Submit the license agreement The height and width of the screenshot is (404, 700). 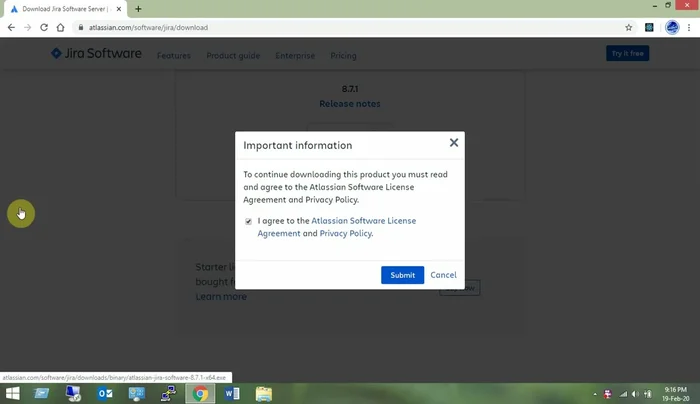pyautogui.click(x=402, y=275)
